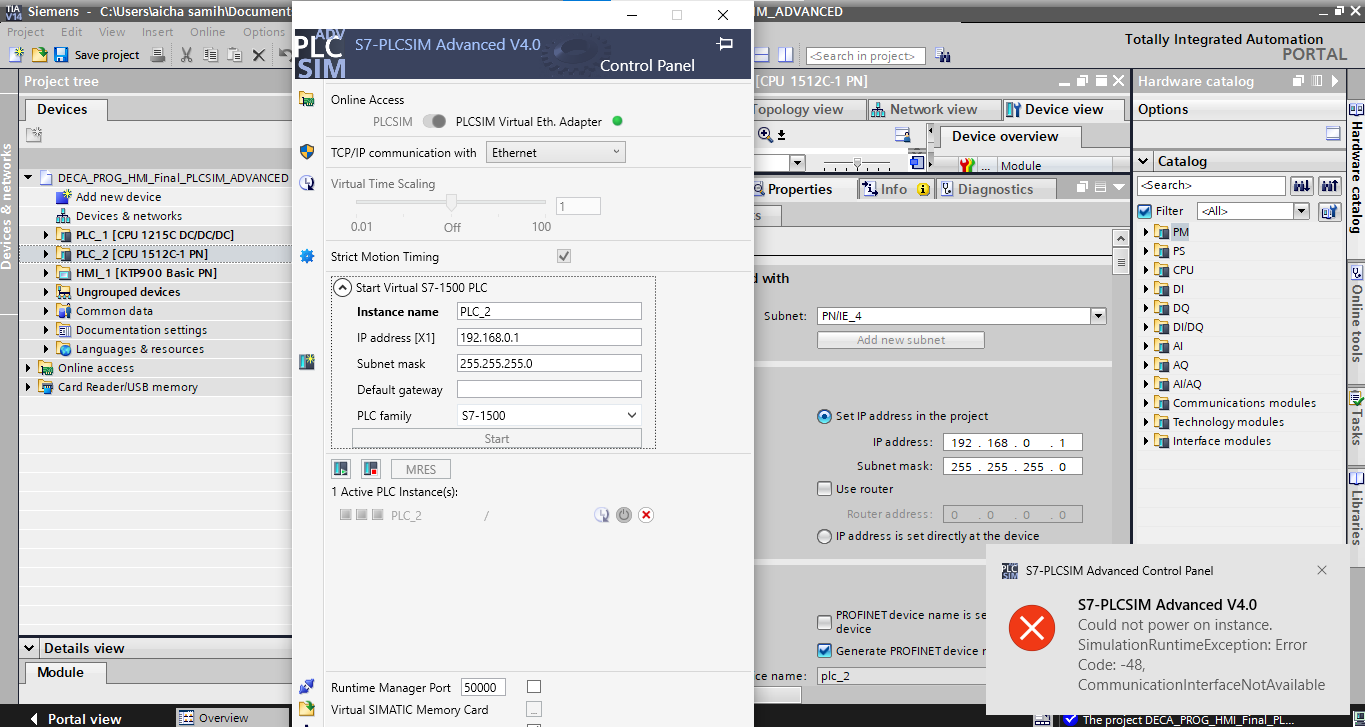The image size is (1365, 727).
Task: Expand the Communications modules catalog folder
Action: tap(1146, 403)
